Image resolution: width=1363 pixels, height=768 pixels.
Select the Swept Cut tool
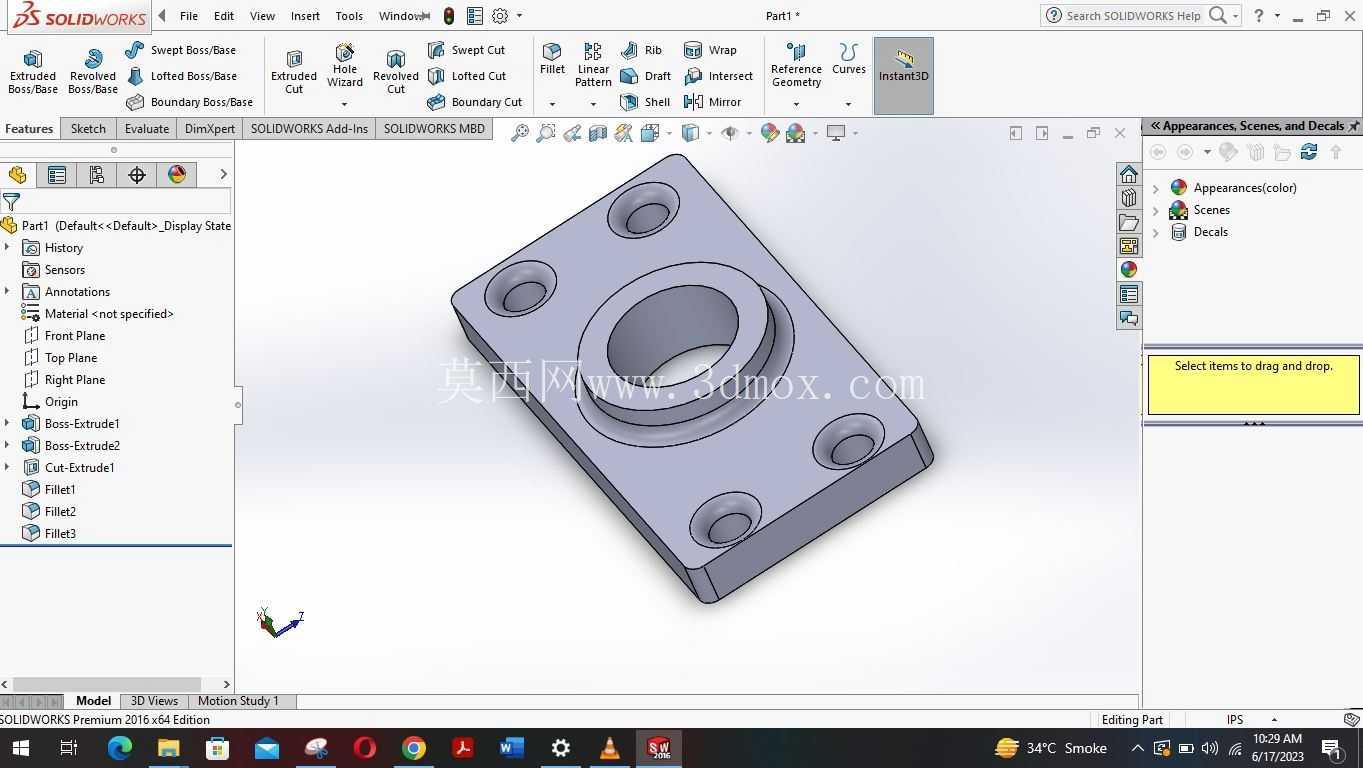tap(466, 50)
